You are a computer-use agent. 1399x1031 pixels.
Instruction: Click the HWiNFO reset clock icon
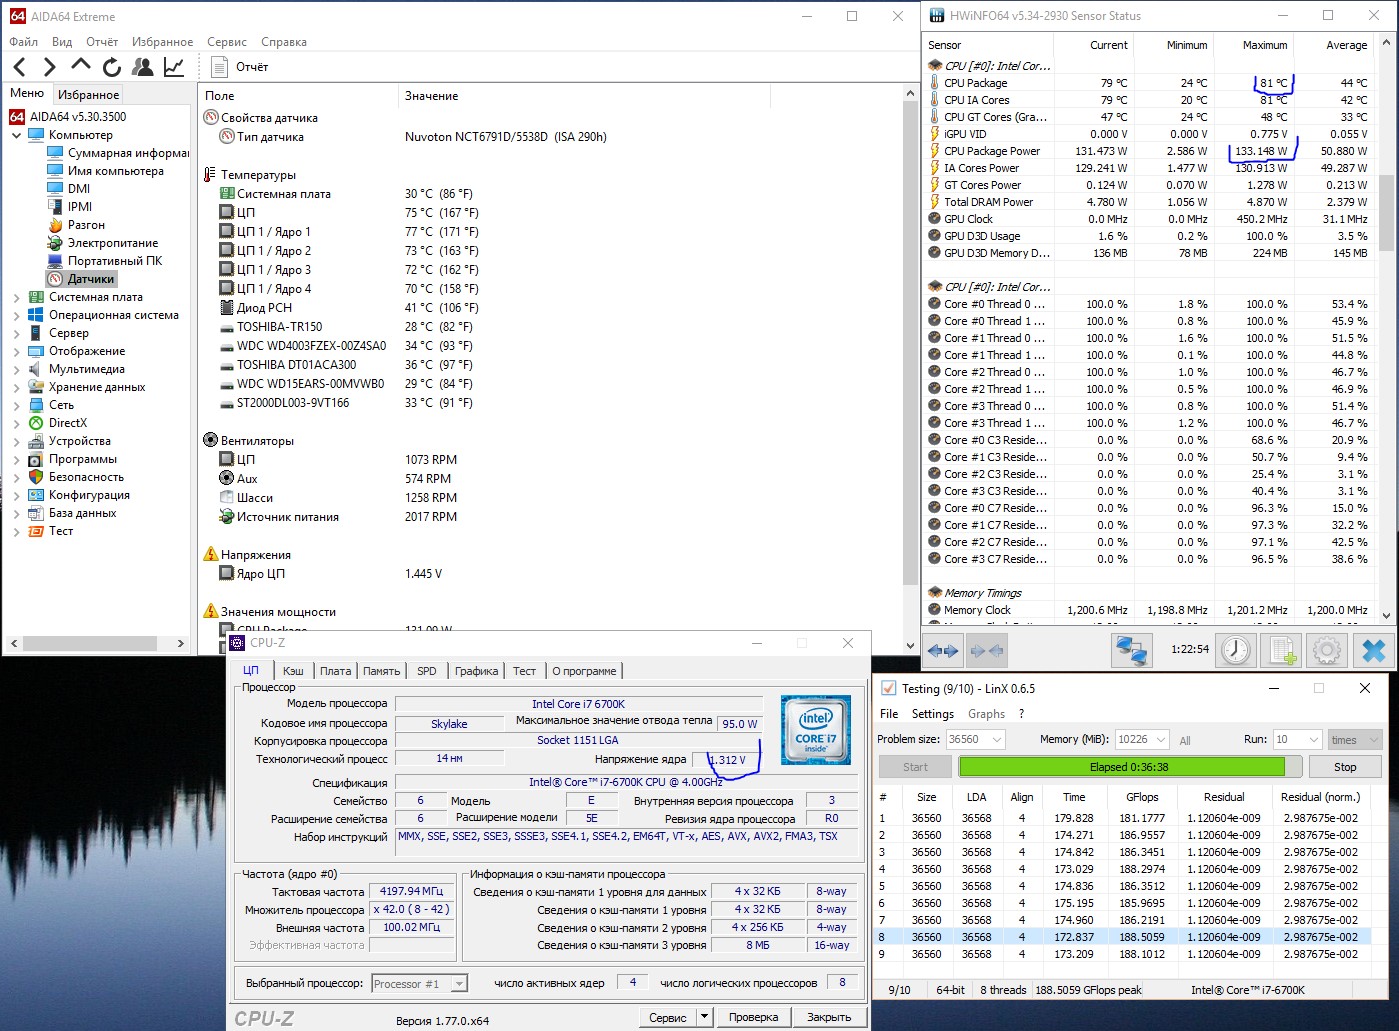[x=1236, y=650]
